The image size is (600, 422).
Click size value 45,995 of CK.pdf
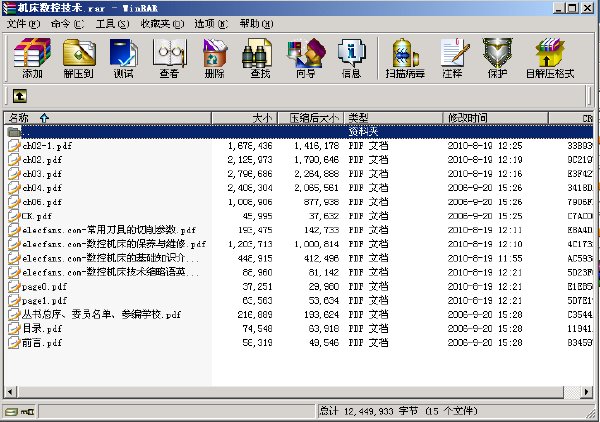pos(257,216)
